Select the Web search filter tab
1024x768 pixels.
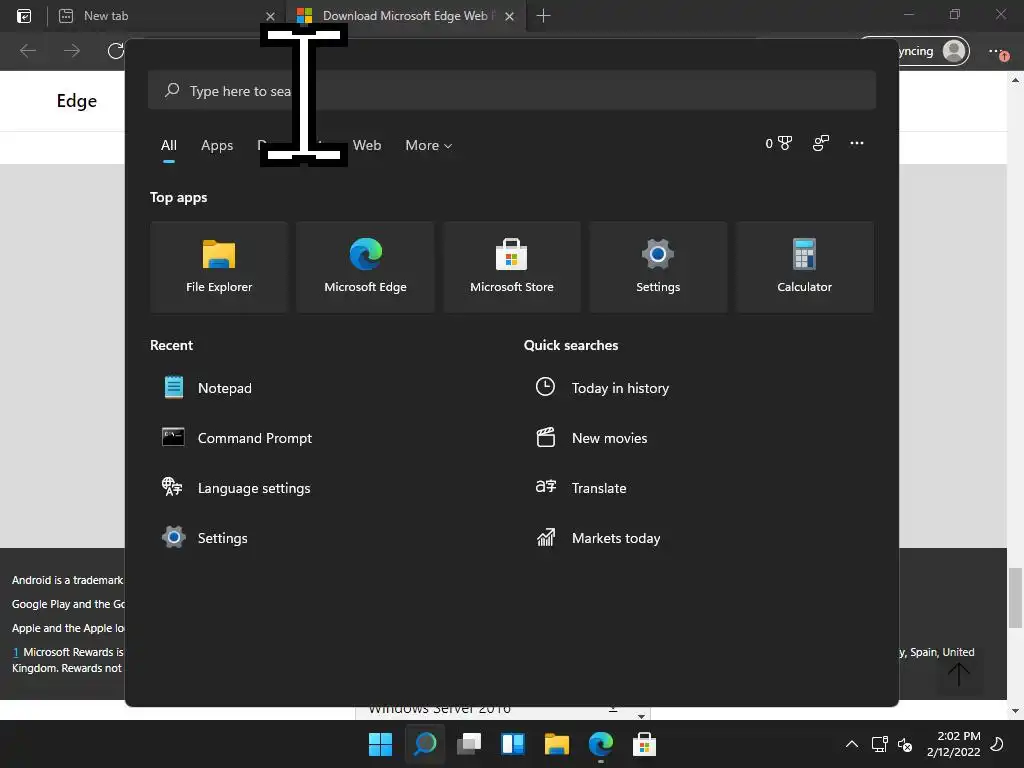point(367,146)
